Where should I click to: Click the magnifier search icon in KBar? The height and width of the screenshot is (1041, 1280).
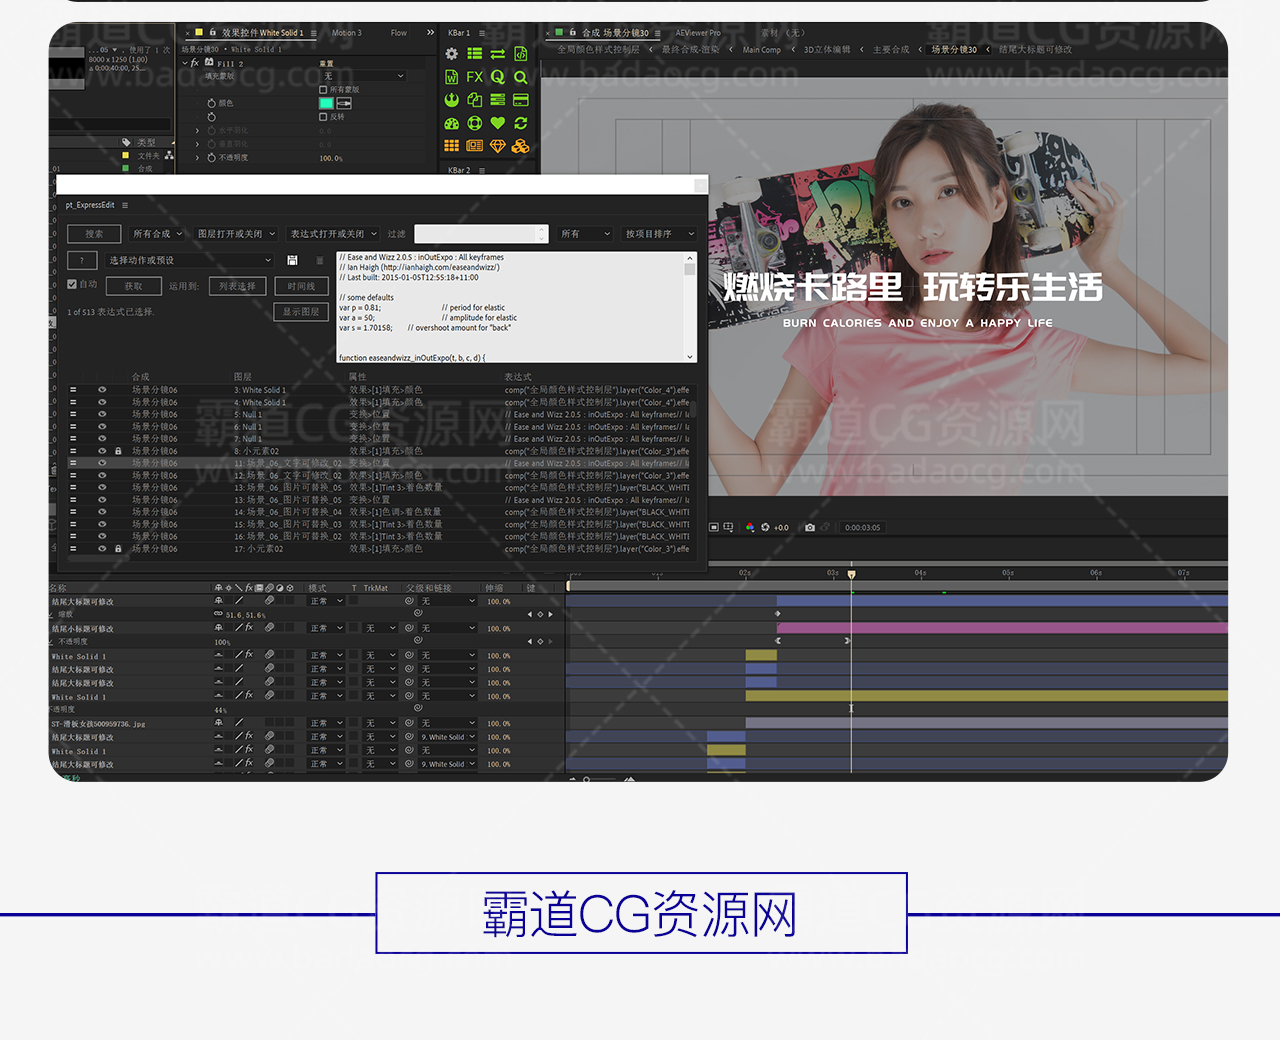(520, 77)
